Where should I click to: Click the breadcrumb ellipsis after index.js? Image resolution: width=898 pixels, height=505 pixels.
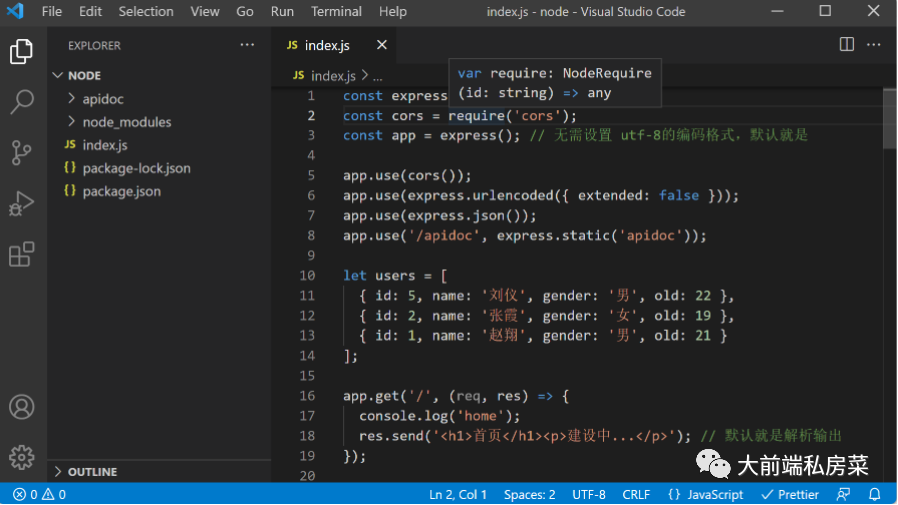tap(377, 76)
